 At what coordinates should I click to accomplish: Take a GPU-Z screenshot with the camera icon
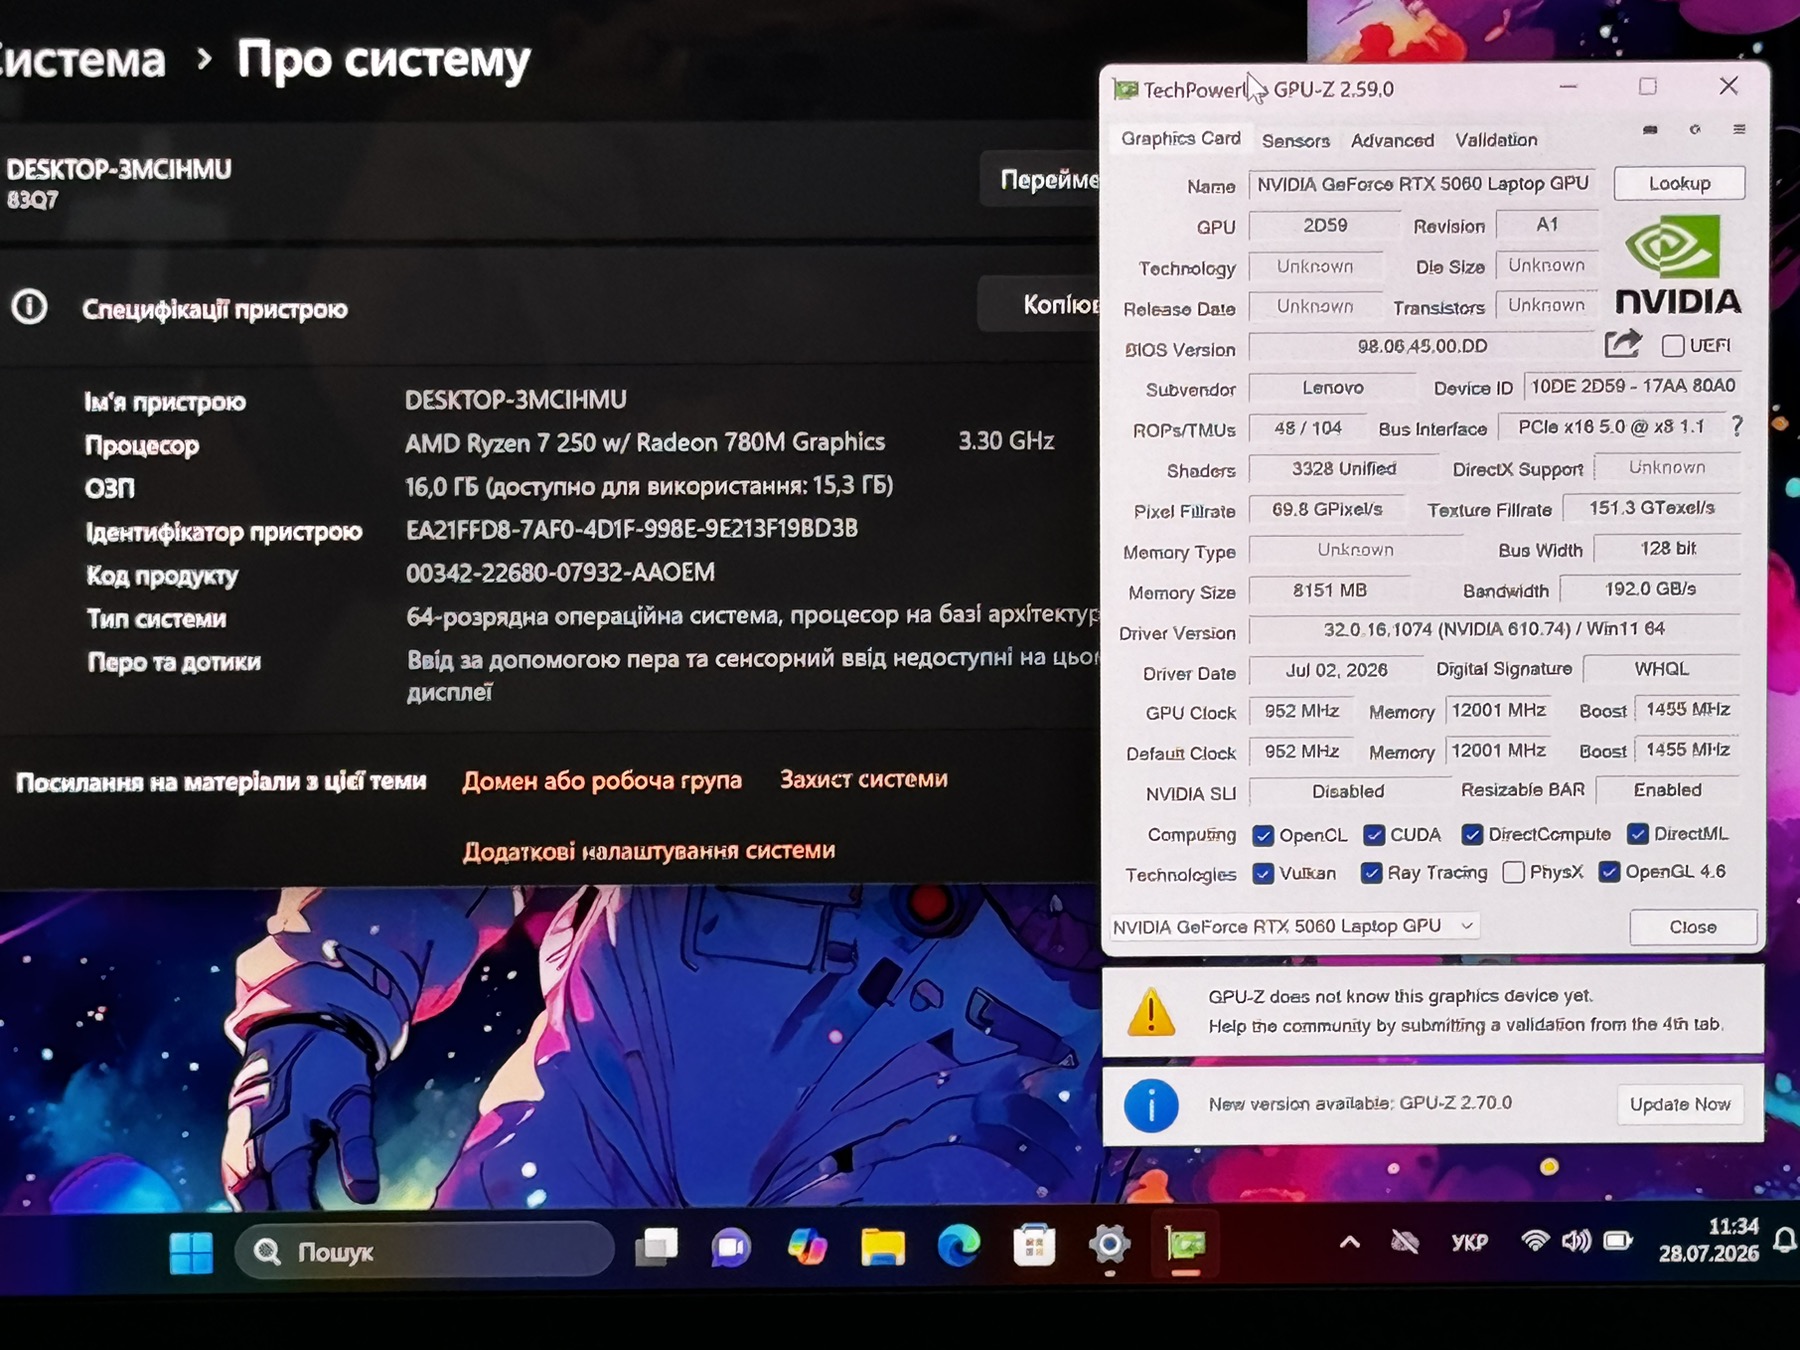pyautogui.click(x=1650, y=130)
